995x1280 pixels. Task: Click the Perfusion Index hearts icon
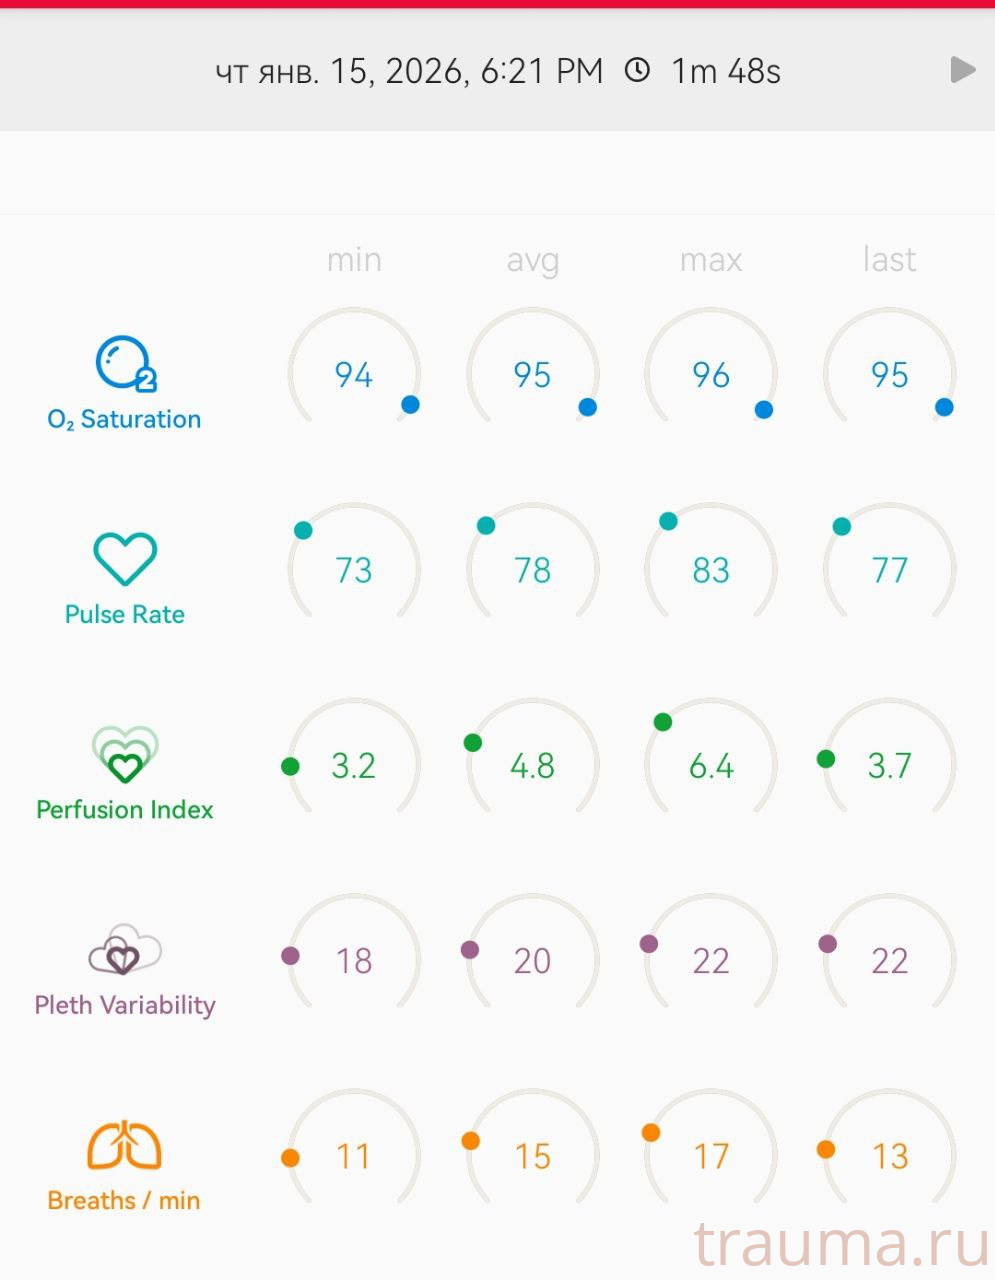[125, 754]
